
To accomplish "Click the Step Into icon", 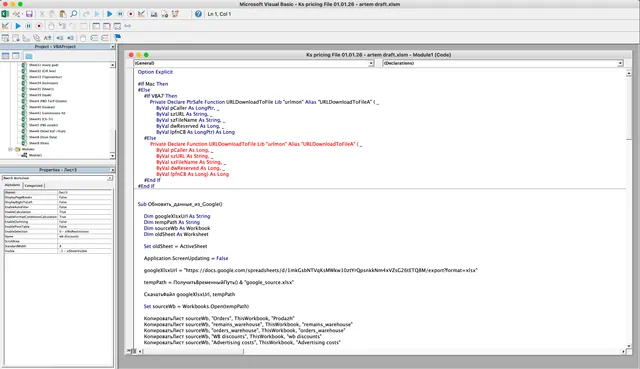I will click(x=62, y=26).
